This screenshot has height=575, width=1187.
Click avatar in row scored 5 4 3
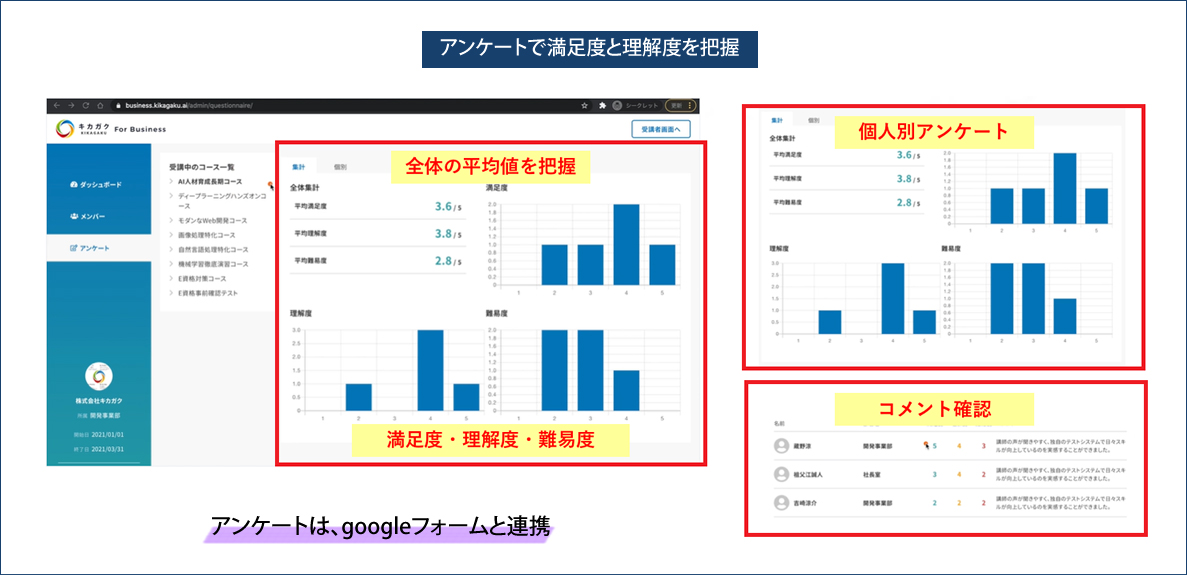[781, 446]
